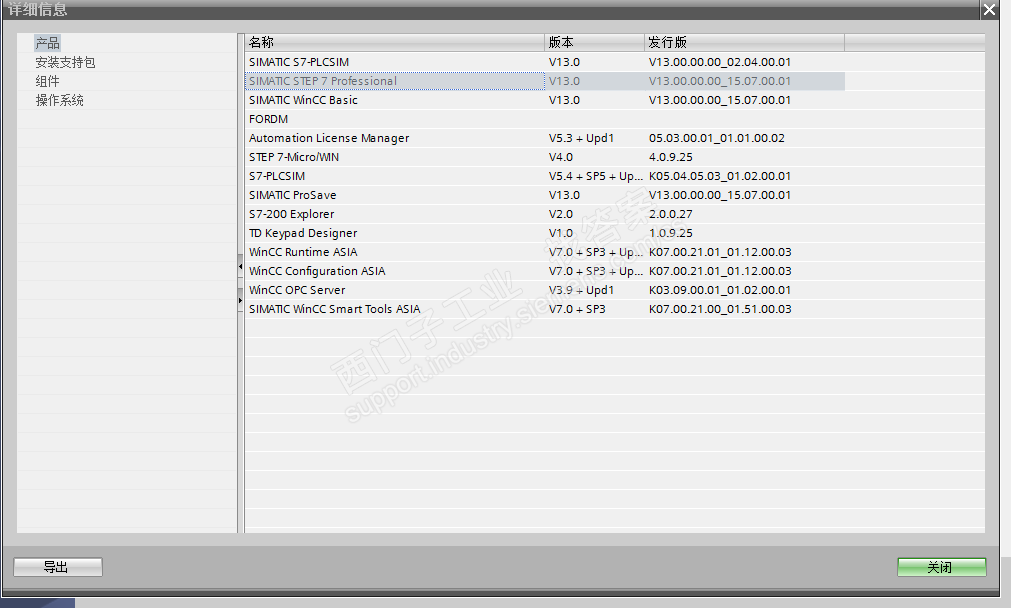Click version V7.0 + SP3 cell of Smart Tools
Viewport: 1011px width, 608px height.
[577, 309]
